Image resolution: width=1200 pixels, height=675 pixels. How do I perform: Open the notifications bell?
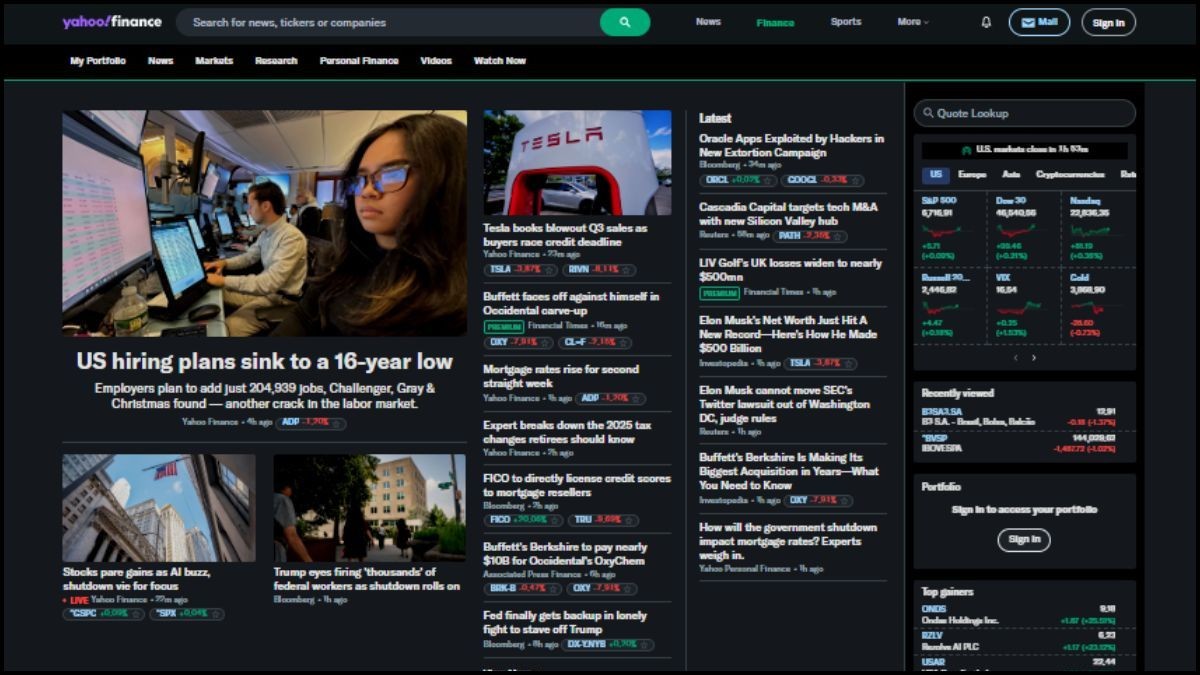(x=986, y=22)
